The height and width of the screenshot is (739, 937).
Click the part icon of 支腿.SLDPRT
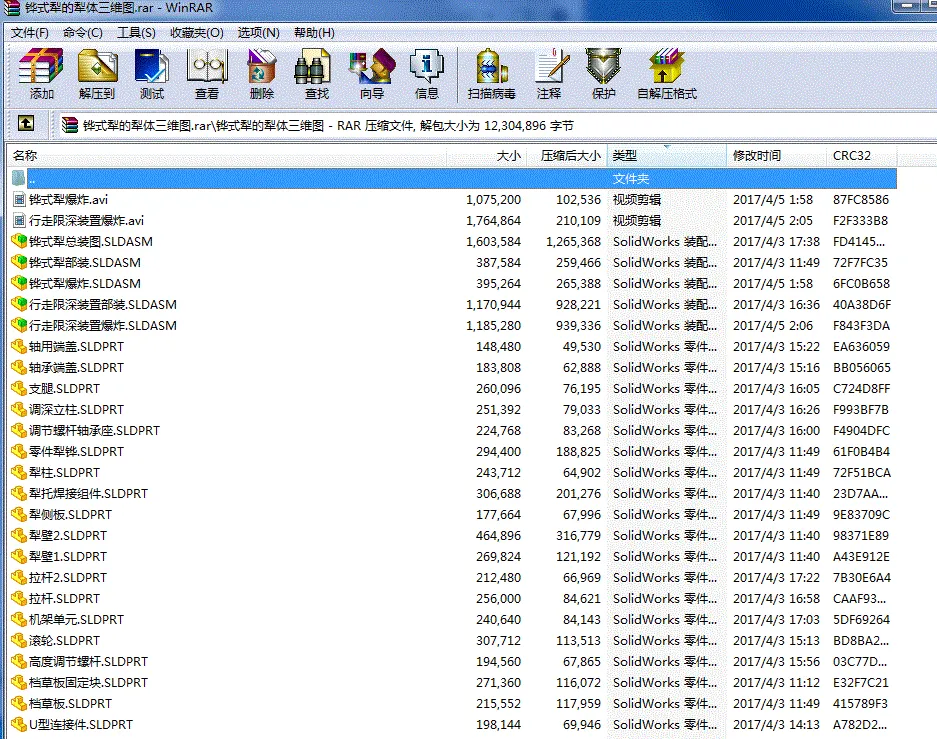19,388
